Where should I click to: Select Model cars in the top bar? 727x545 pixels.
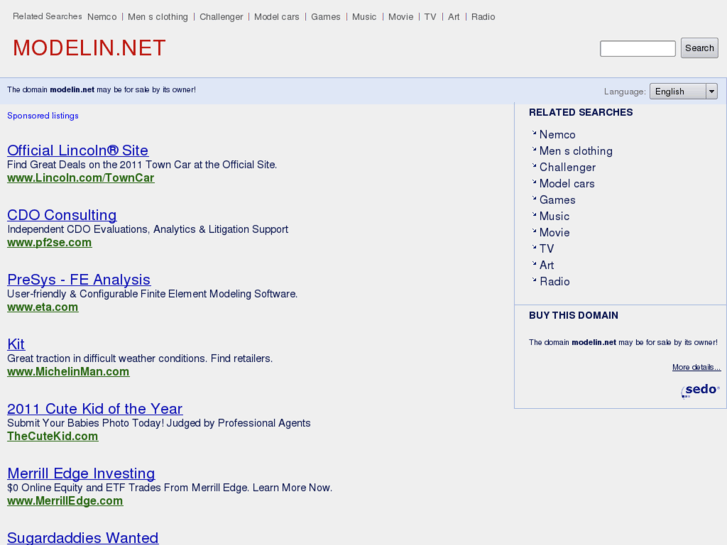(x=277, y=17)
